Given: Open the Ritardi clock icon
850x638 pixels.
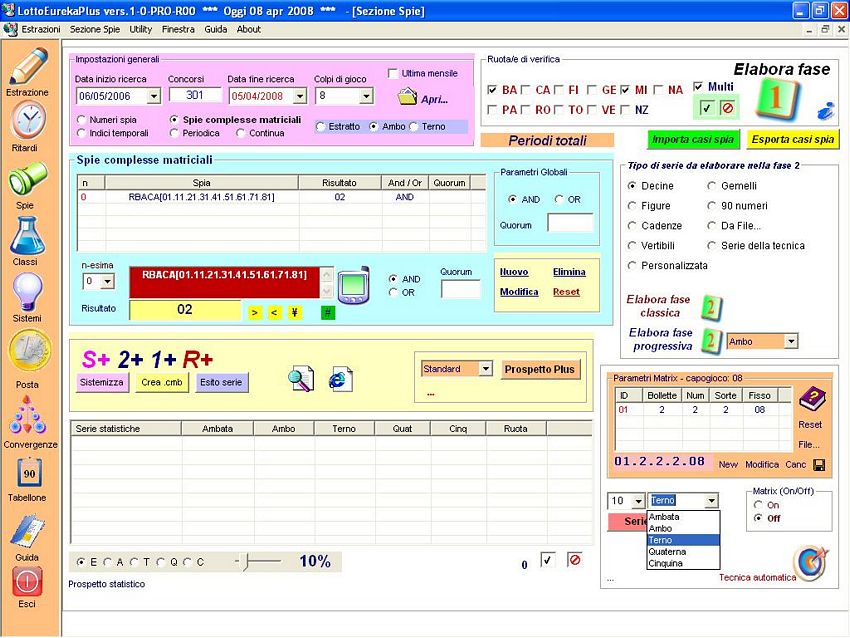Looking at the screenshot, I should pyautogui.click(x=27, y=121).
